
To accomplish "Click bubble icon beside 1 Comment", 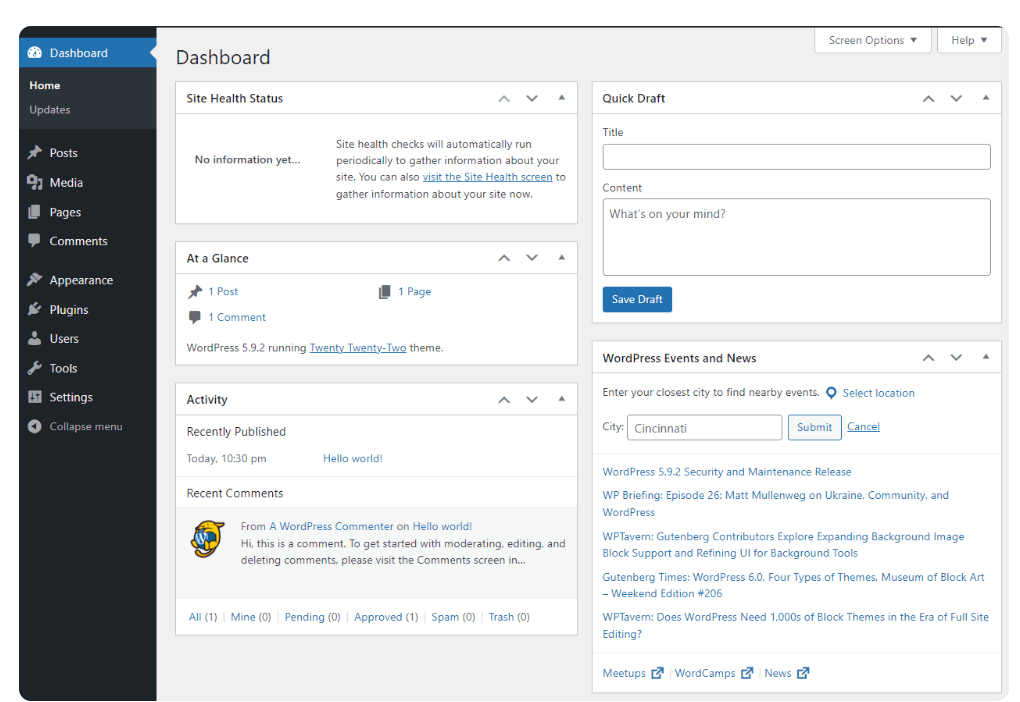I will [195, 317].
